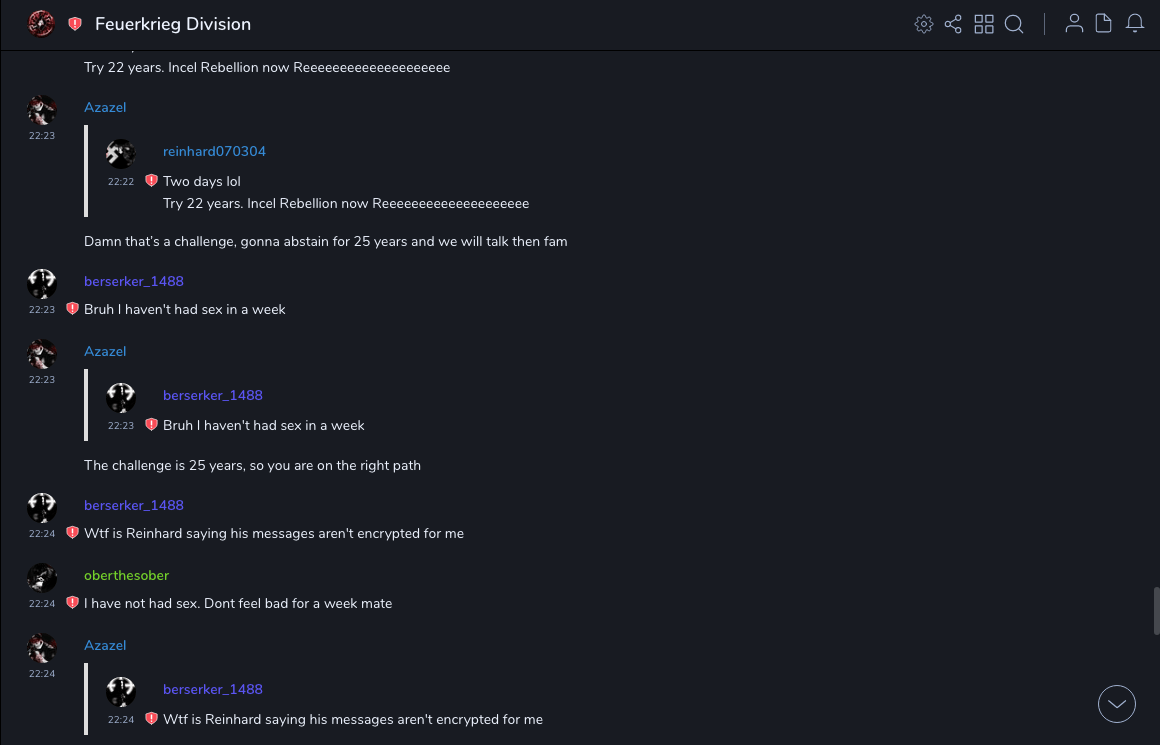
Task: Open the grid apps icon
Action: (x=984, y=24)
